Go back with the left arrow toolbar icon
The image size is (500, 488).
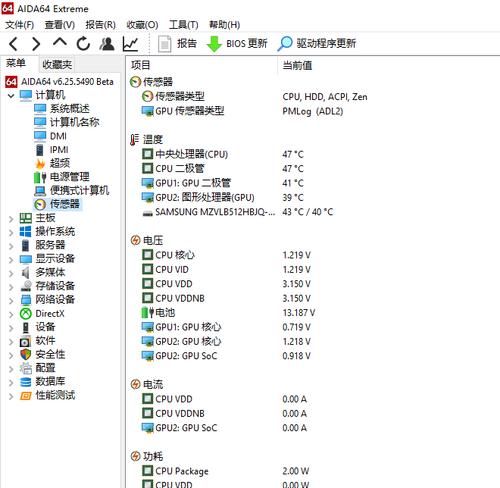pyautogui.click(x=13, y=44)
